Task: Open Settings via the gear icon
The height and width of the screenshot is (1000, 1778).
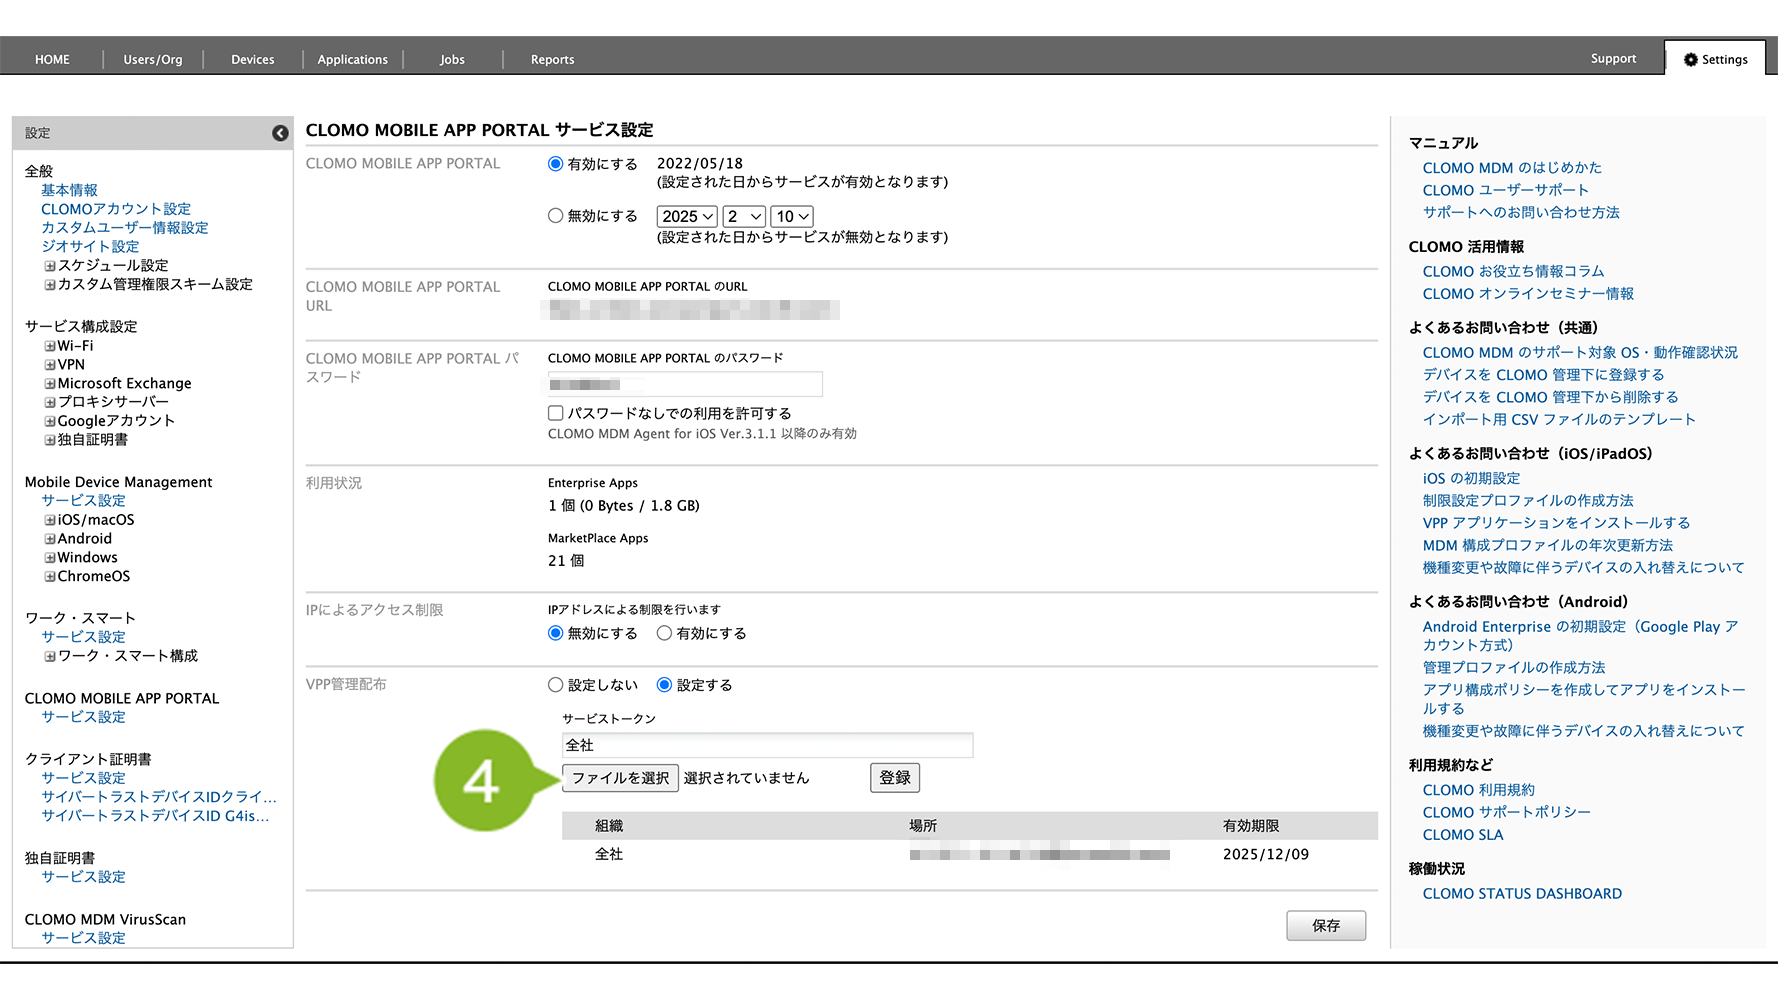Action: point(1691,60)
